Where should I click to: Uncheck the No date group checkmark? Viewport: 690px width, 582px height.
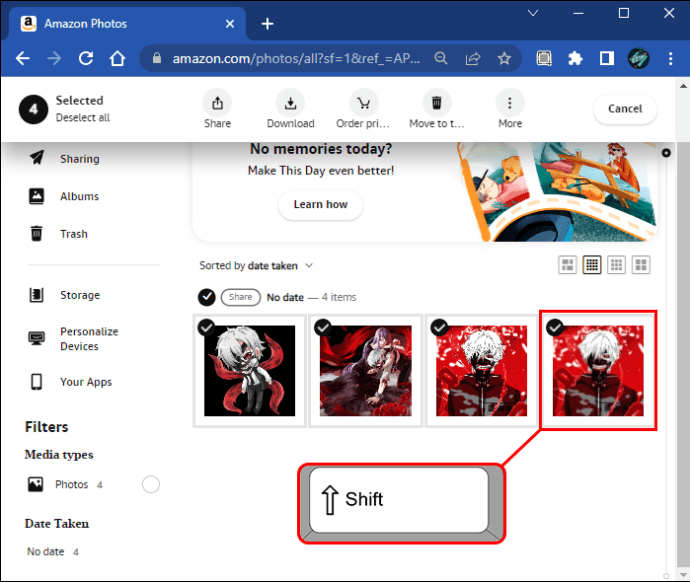point(206,297)
